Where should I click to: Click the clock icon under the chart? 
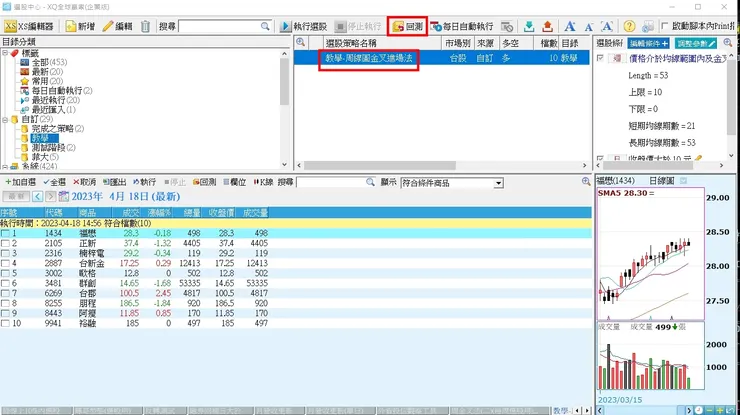[698, 410]
